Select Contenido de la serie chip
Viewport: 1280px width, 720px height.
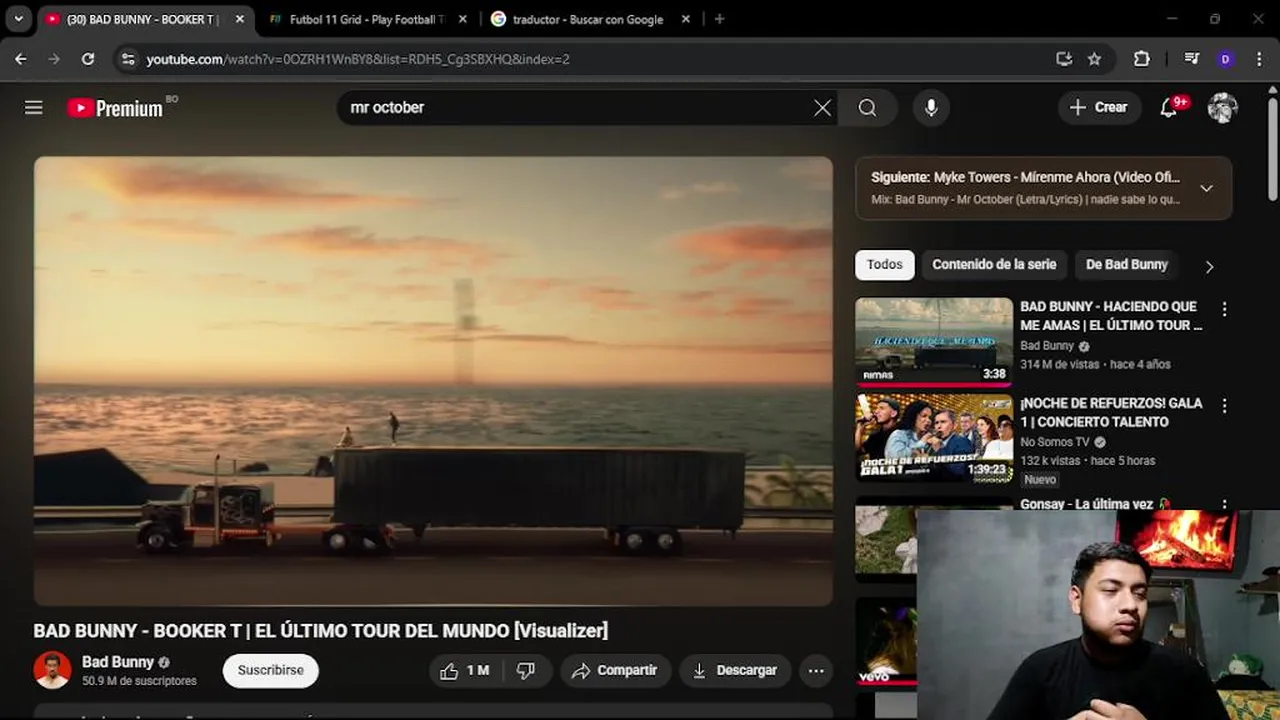click(994, 265)
